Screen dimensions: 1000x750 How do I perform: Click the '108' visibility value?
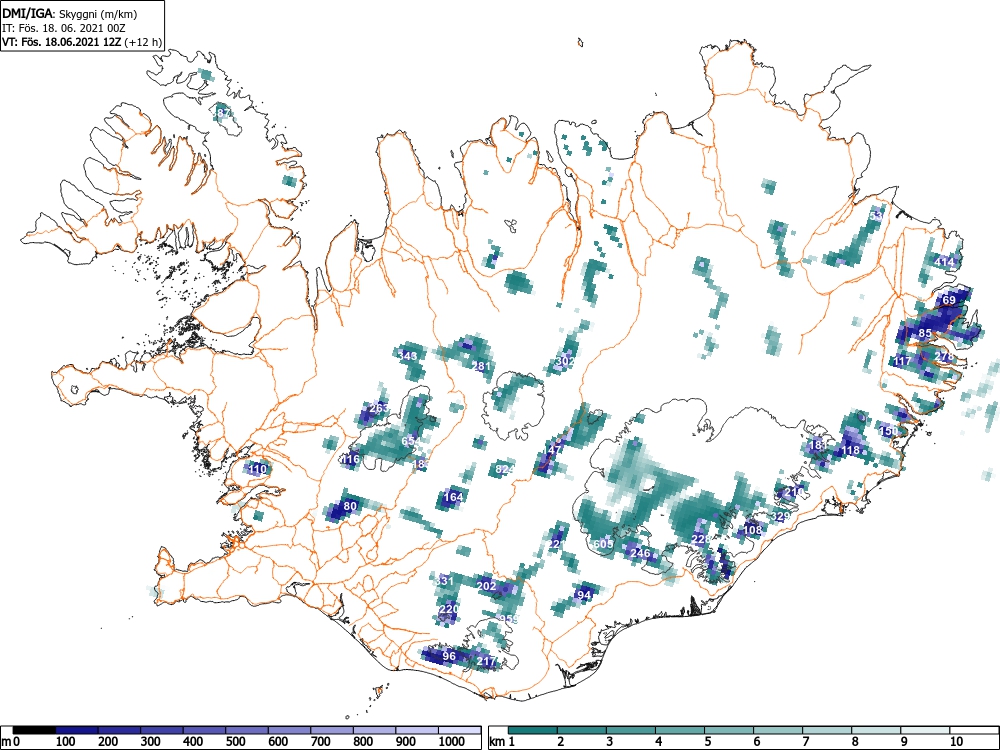point(753,530)
